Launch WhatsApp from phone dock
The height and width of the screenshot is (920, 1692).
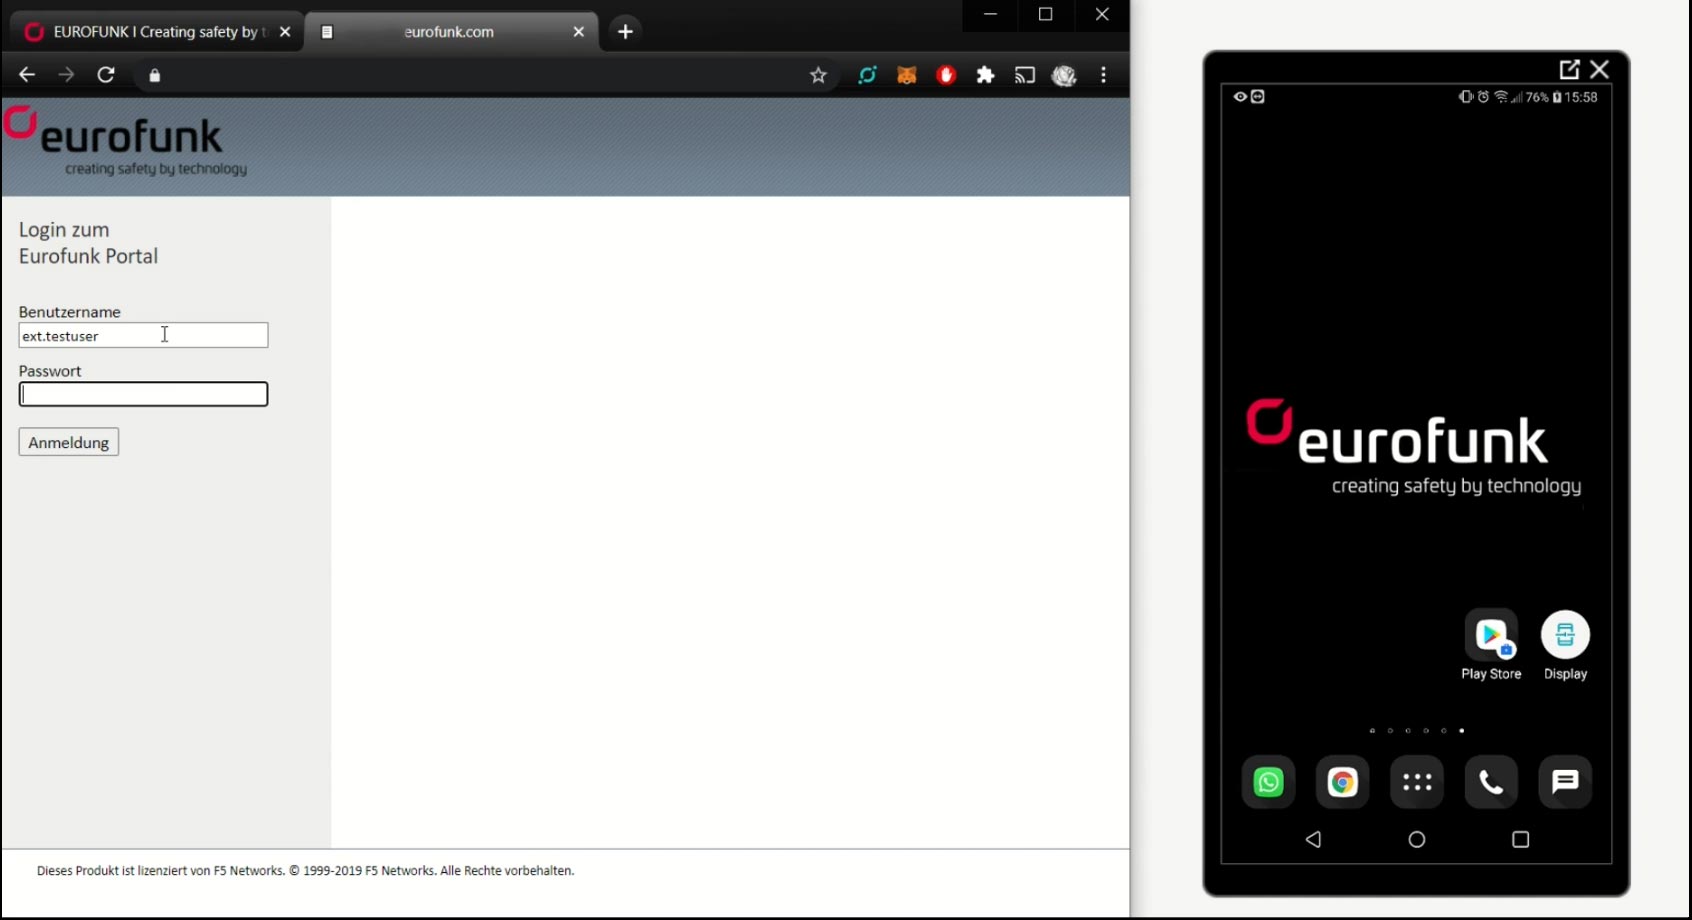point(1268,782)
